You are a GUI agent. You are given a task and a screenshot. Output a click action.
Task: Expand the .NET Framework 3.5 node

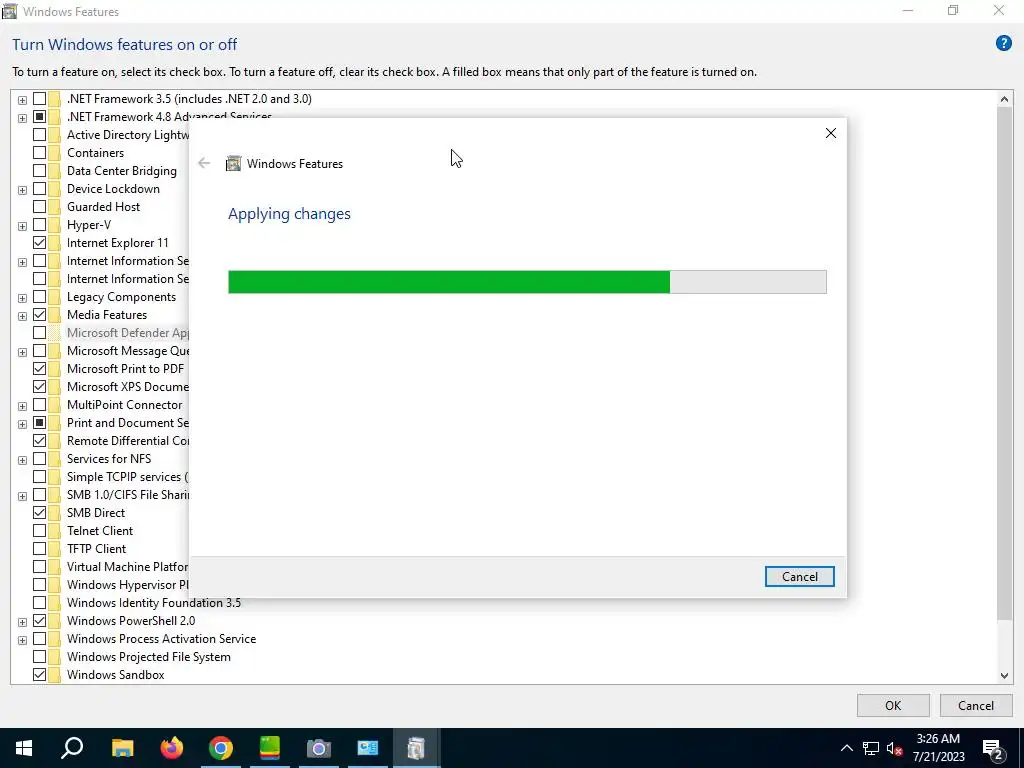pos(22,100)
